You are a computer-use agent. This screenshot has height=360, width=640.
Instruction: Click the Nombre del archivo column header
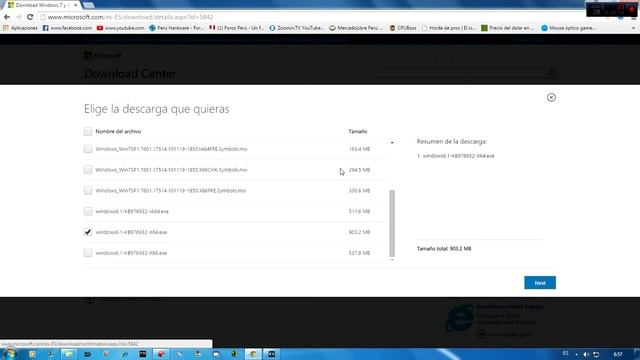click(118, 131)
